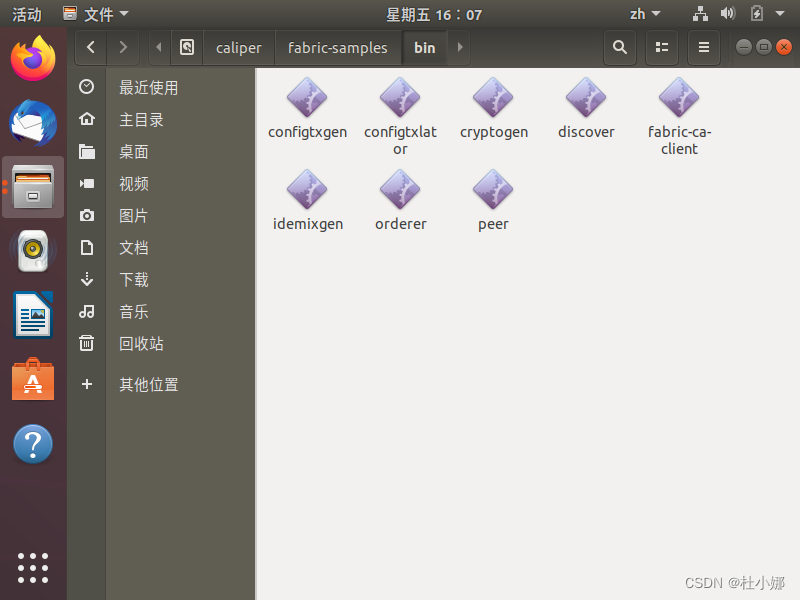Select the cryptogen file icon
This screenshot has width=800, height=600.
pyautogui.click(x=493, y=97)
